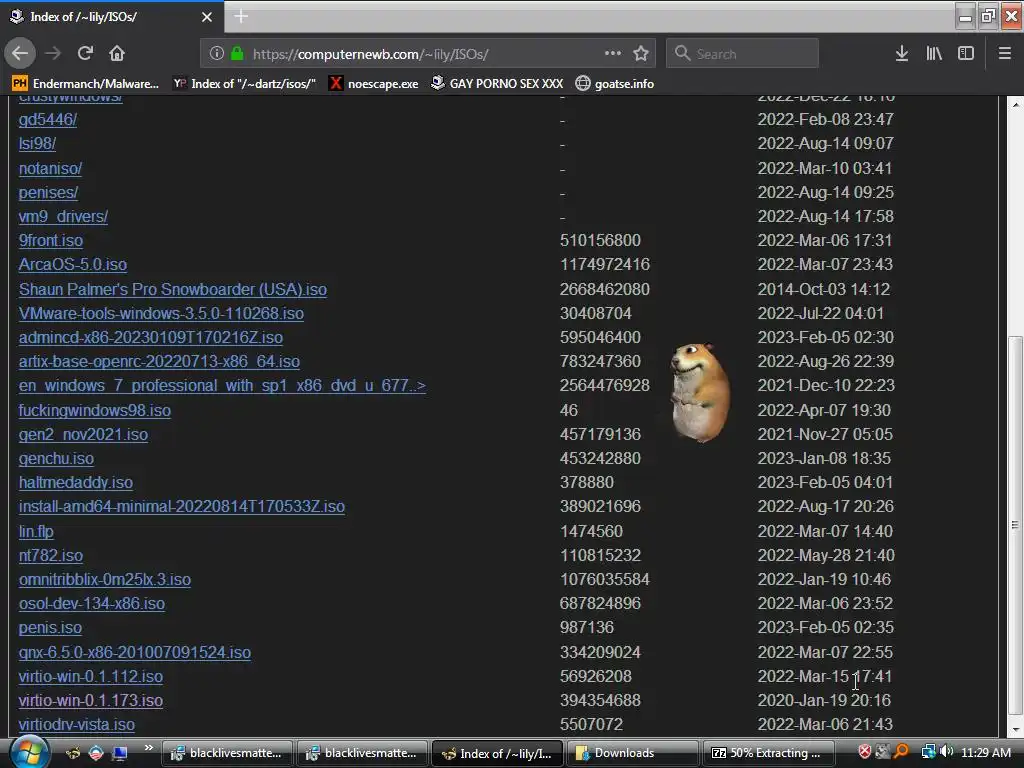The width and height of the screenshot is (1024, 768).
Task: Show site information icon in address bar
Action: pos(217,54)
